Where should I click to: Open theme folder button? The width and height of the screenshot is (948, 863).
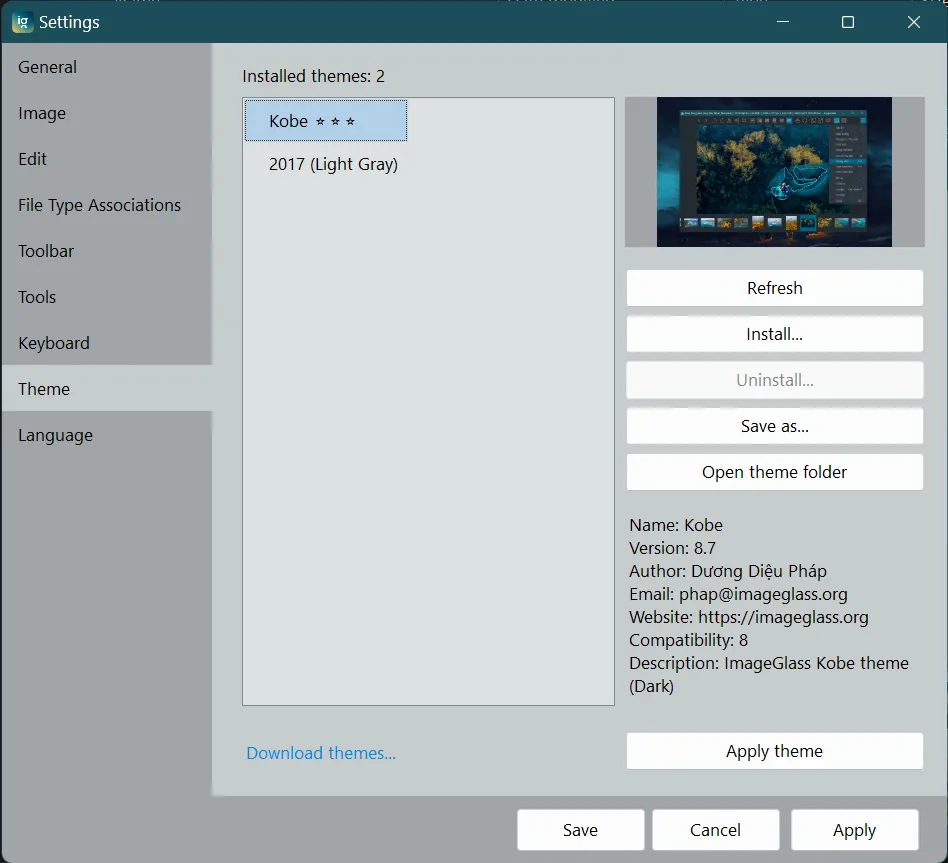coord(774,472)
